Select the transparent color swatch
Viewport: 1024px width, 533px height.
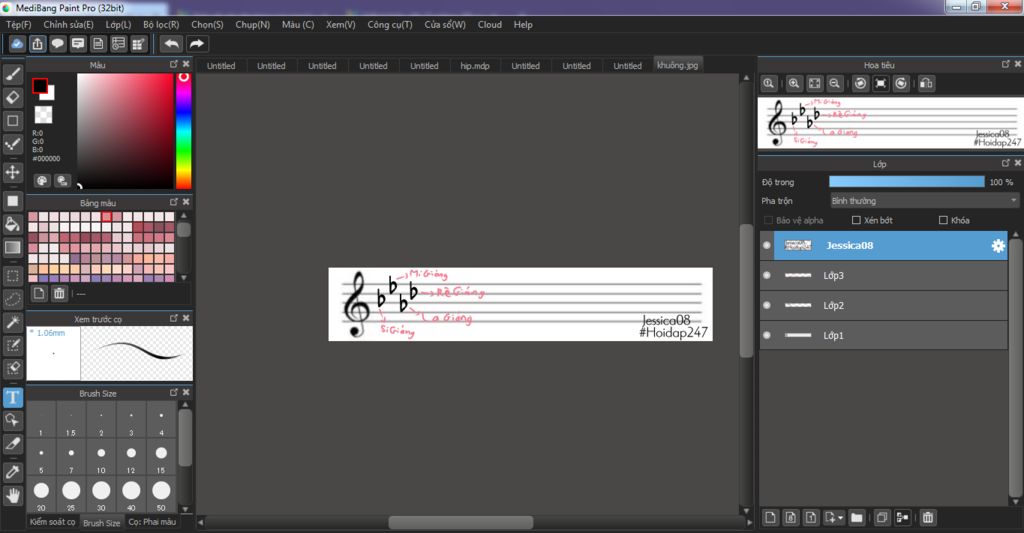coord(43,114)
